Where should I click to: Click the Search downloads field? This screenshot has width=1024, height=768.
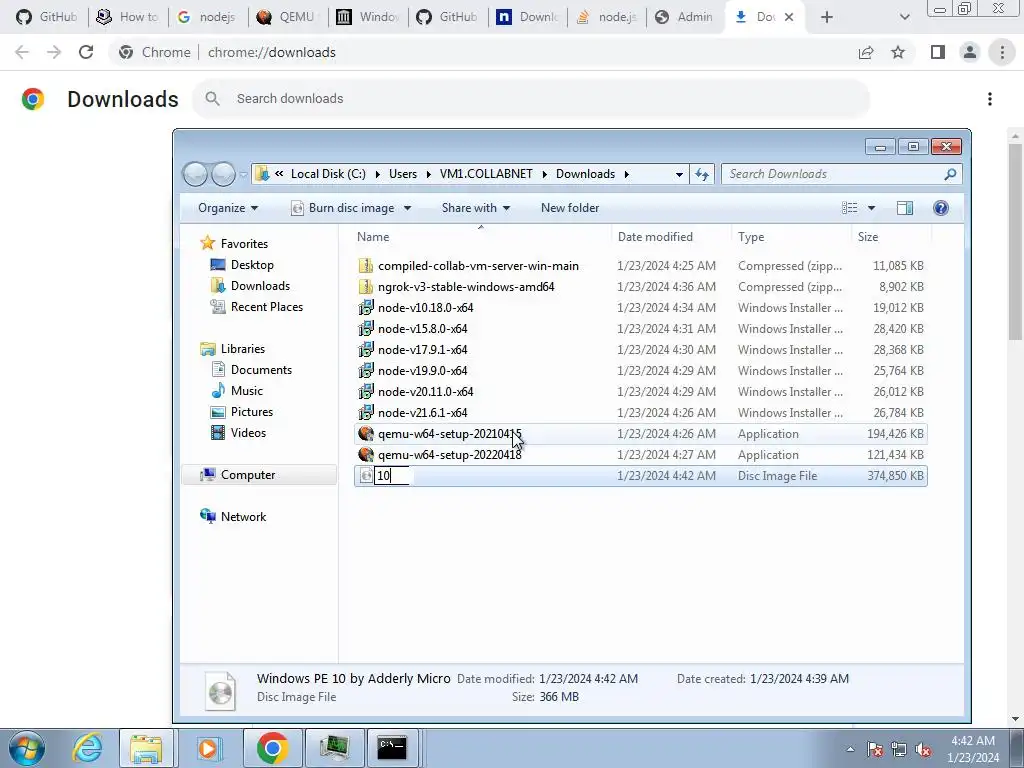click(x=531, y=99)
